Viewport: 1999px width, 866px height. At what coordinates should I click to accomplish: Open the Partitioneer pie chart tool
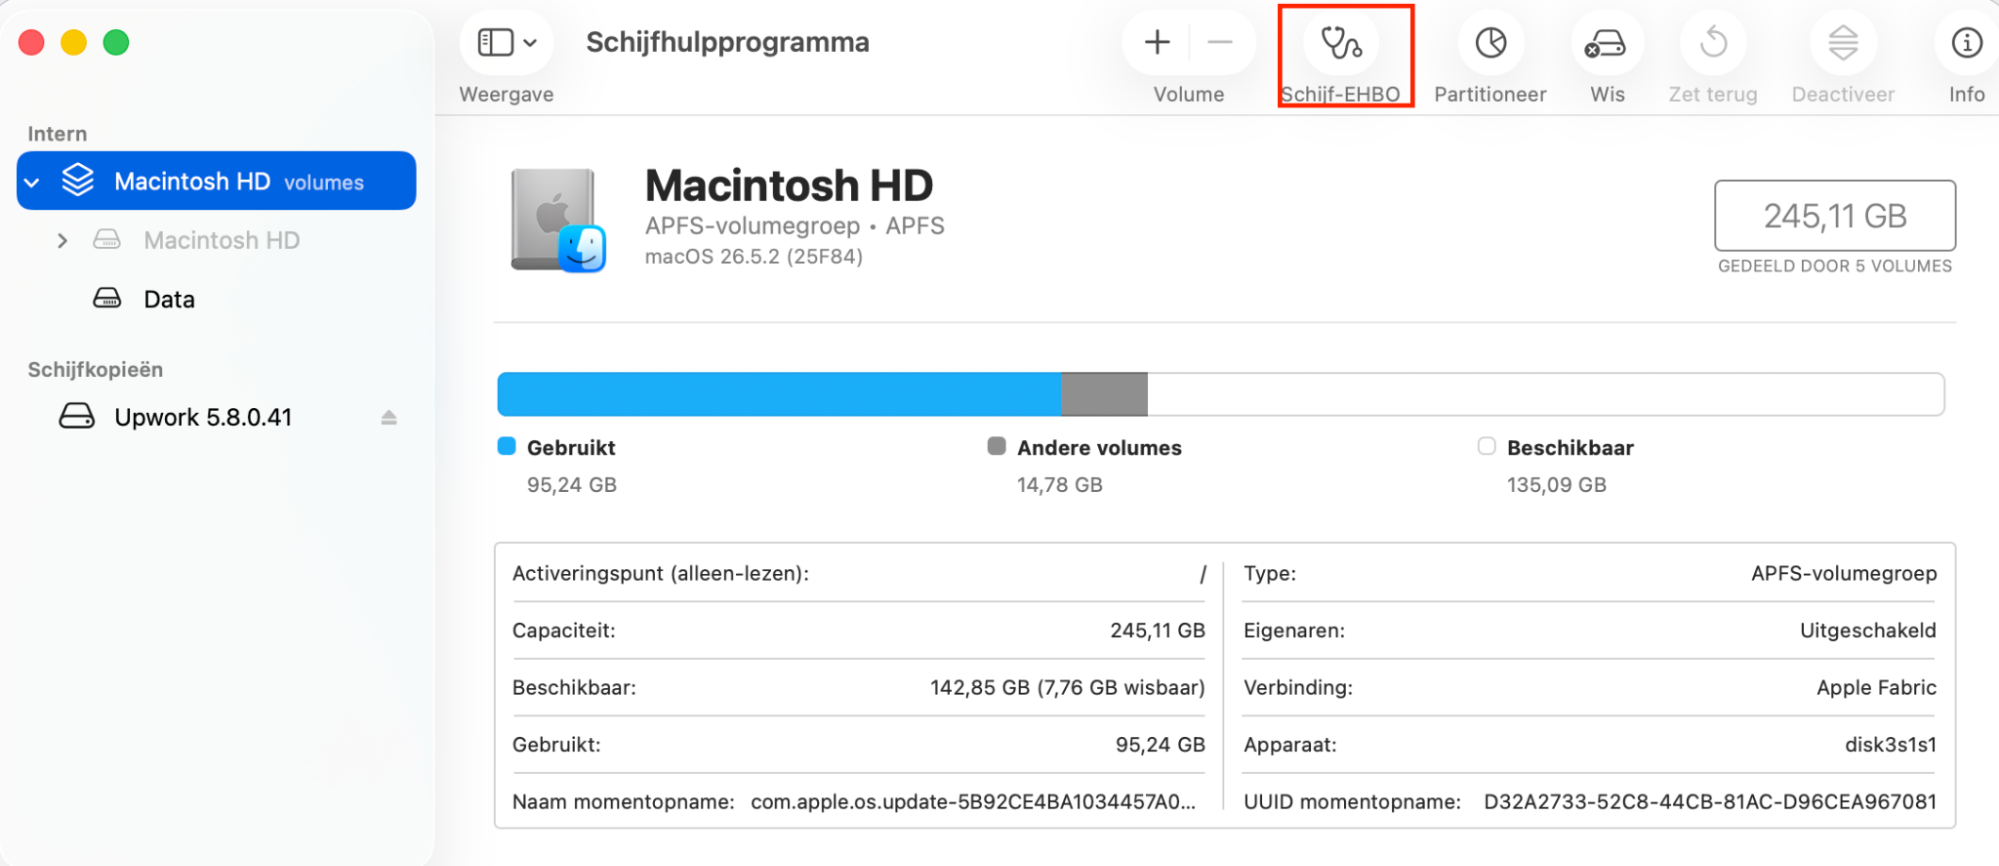tap(1490, 43)
